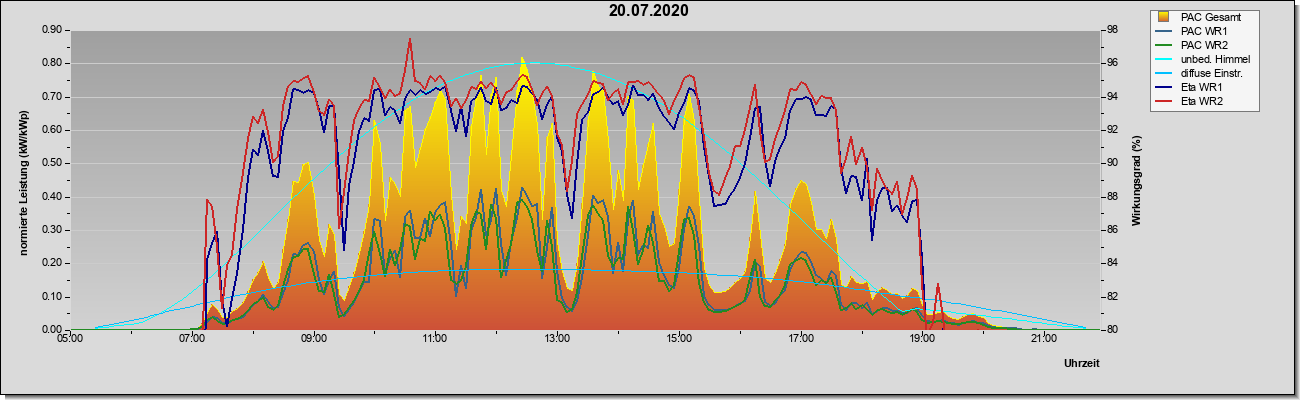The height and width of the screenshot is (400, 1300).
Task: Click the 0.90 left axis value
Action: pos(52,30)
